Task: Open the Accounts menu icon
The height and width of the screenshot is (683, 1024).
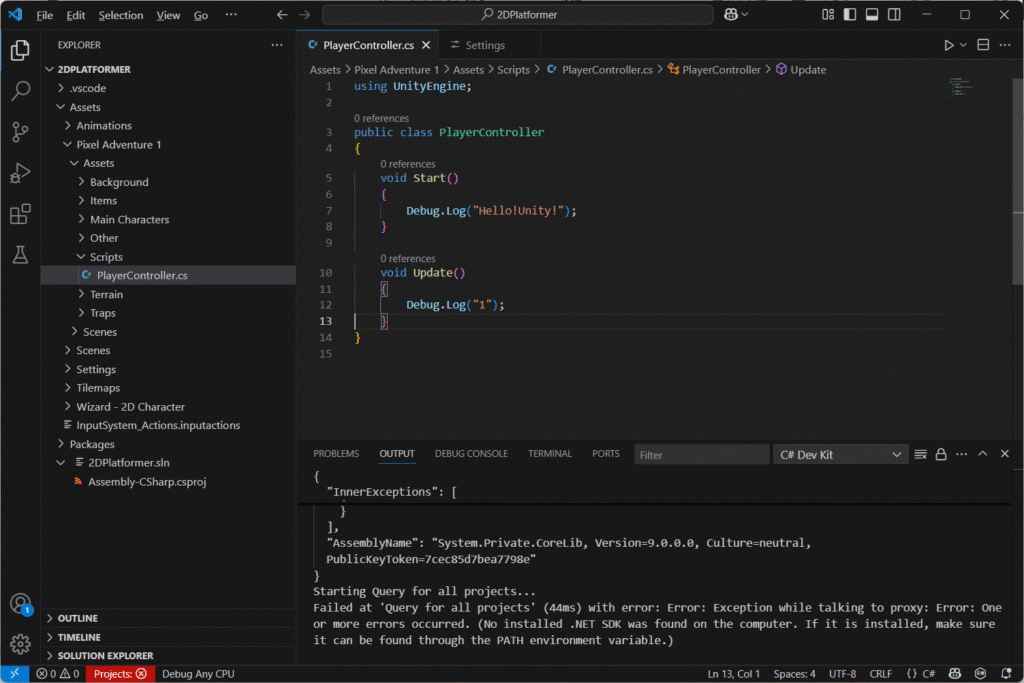Action: tap(20, 603)
